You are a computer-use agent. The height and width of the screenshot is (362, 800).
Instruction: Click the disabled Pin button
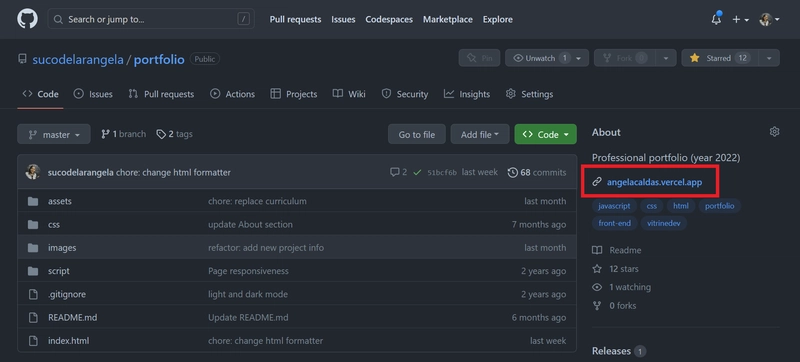479,58
